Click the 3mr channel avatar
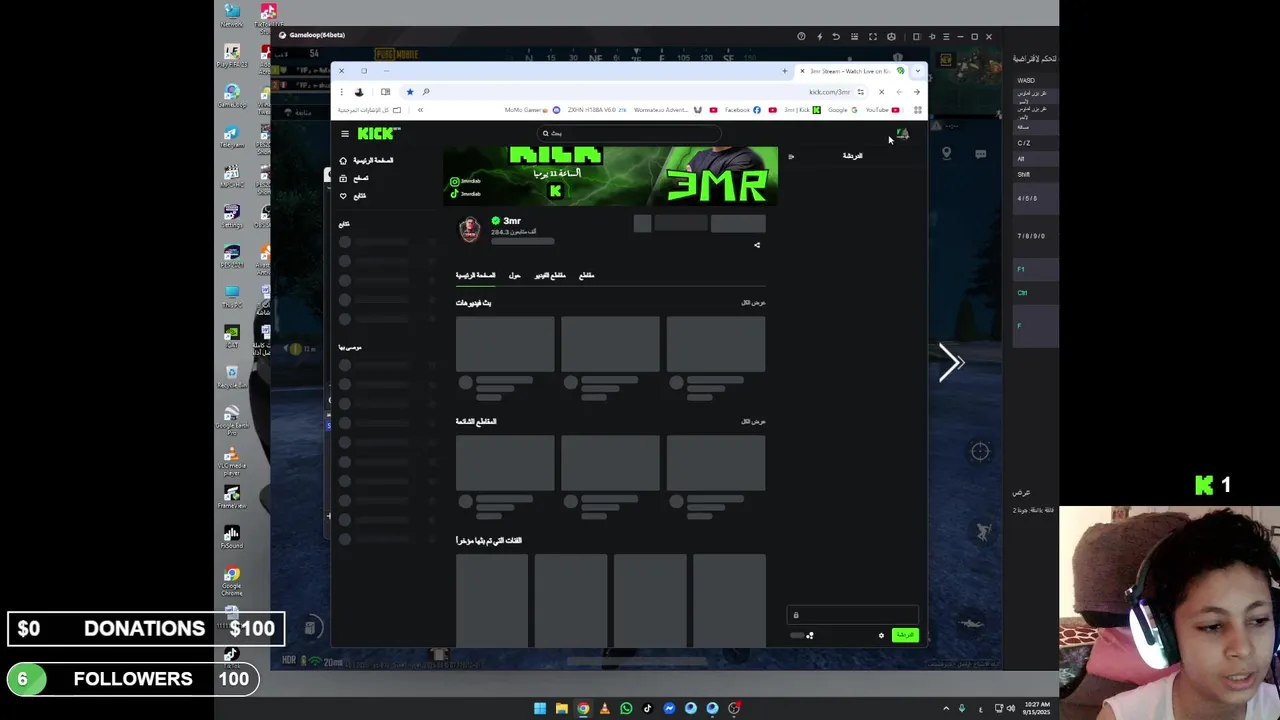Image resolution: width=1280 pixels, height=720 pixels. click(469, 229)
